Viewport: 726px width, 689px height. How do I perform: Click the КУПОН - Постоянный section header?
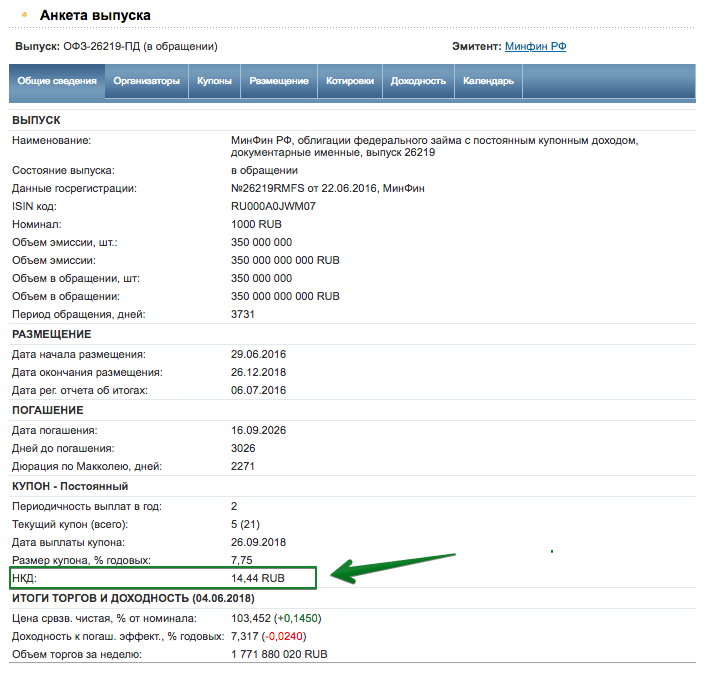[70, 486]
